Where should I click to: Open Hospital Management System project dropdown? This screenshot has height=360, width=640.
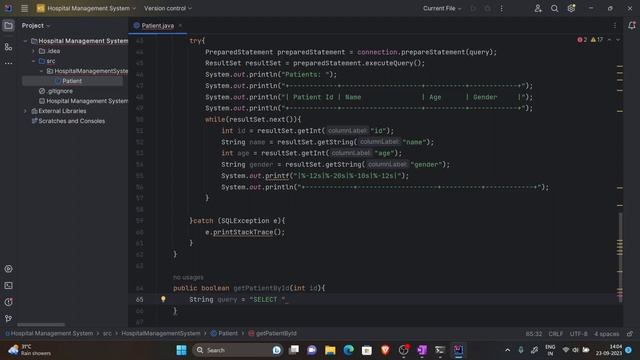point(86,8)
